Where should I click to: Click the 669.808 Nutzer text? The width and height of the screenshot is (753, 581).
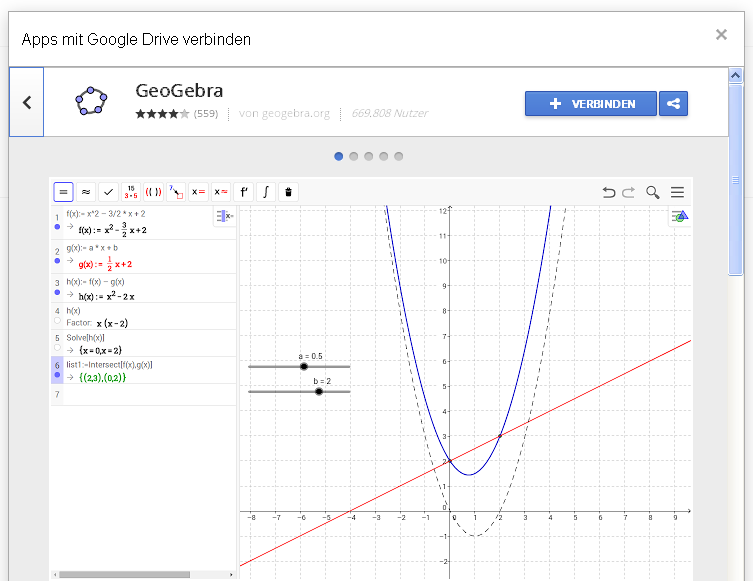point(390,113)
